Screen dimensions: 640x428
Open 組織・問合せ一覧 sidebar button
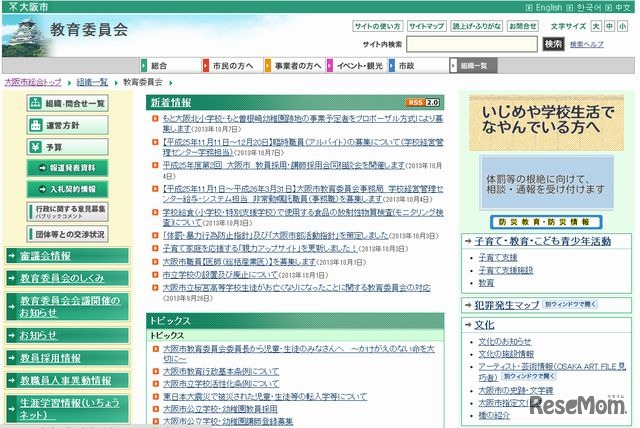click(67, 103)
